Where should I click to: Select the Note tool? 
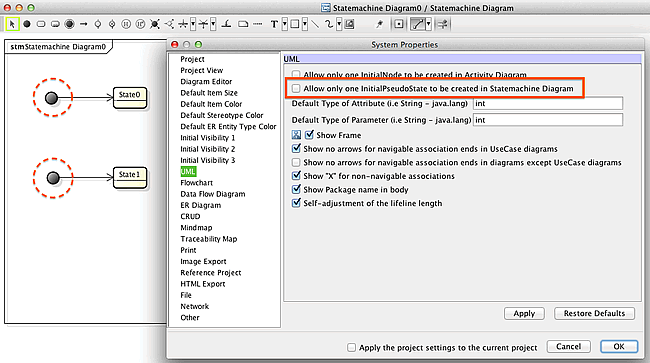click(243, 24)
